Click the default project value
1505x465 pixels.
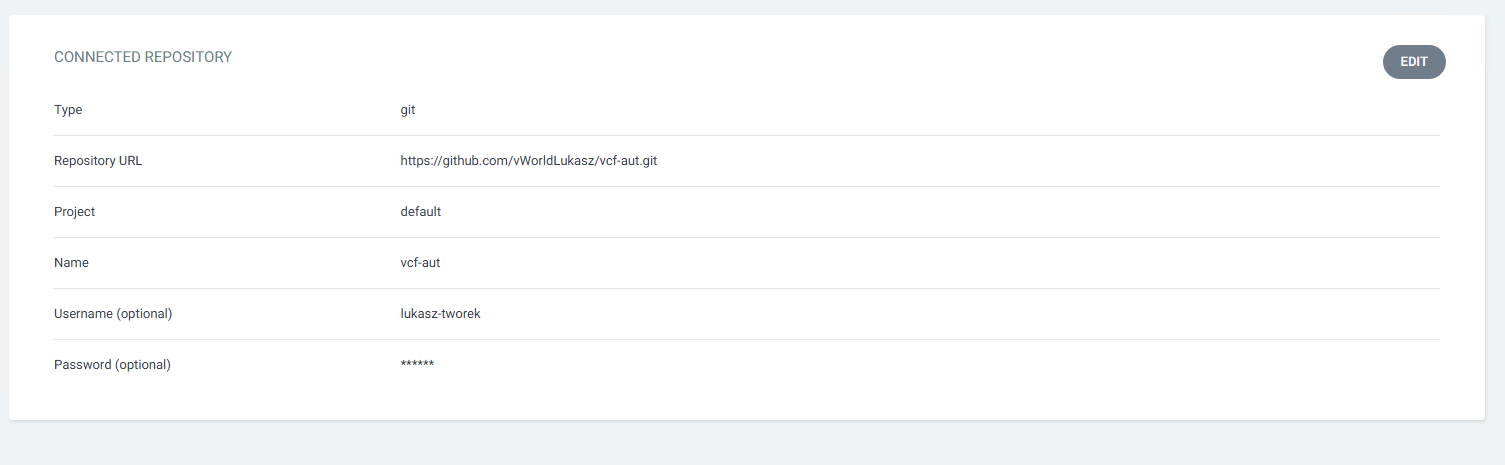point(420,212)
